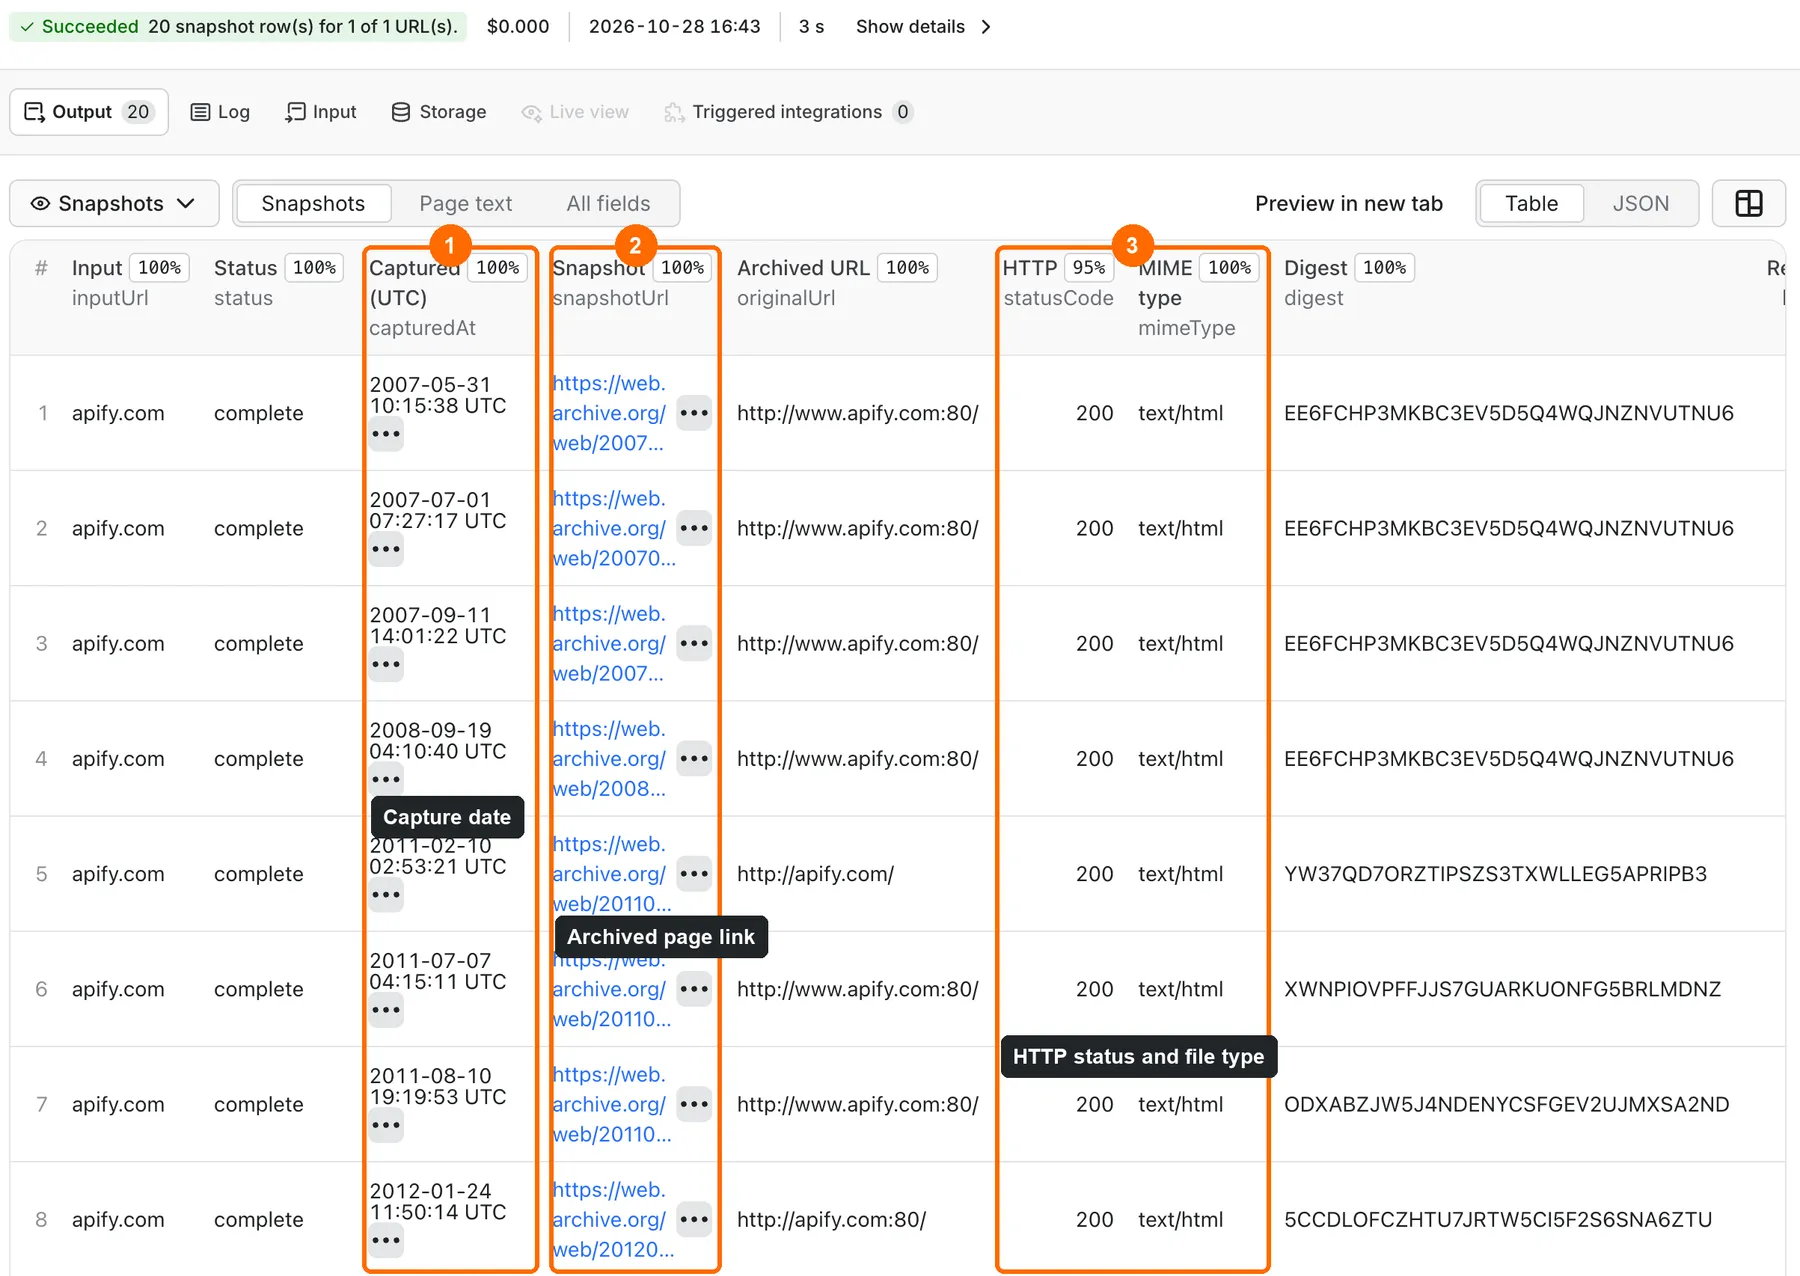This screenshot has width=1800, height=1276.
Task: Expand ellipsis under 2012-01-24 capture date
Action: [386, 1241]
